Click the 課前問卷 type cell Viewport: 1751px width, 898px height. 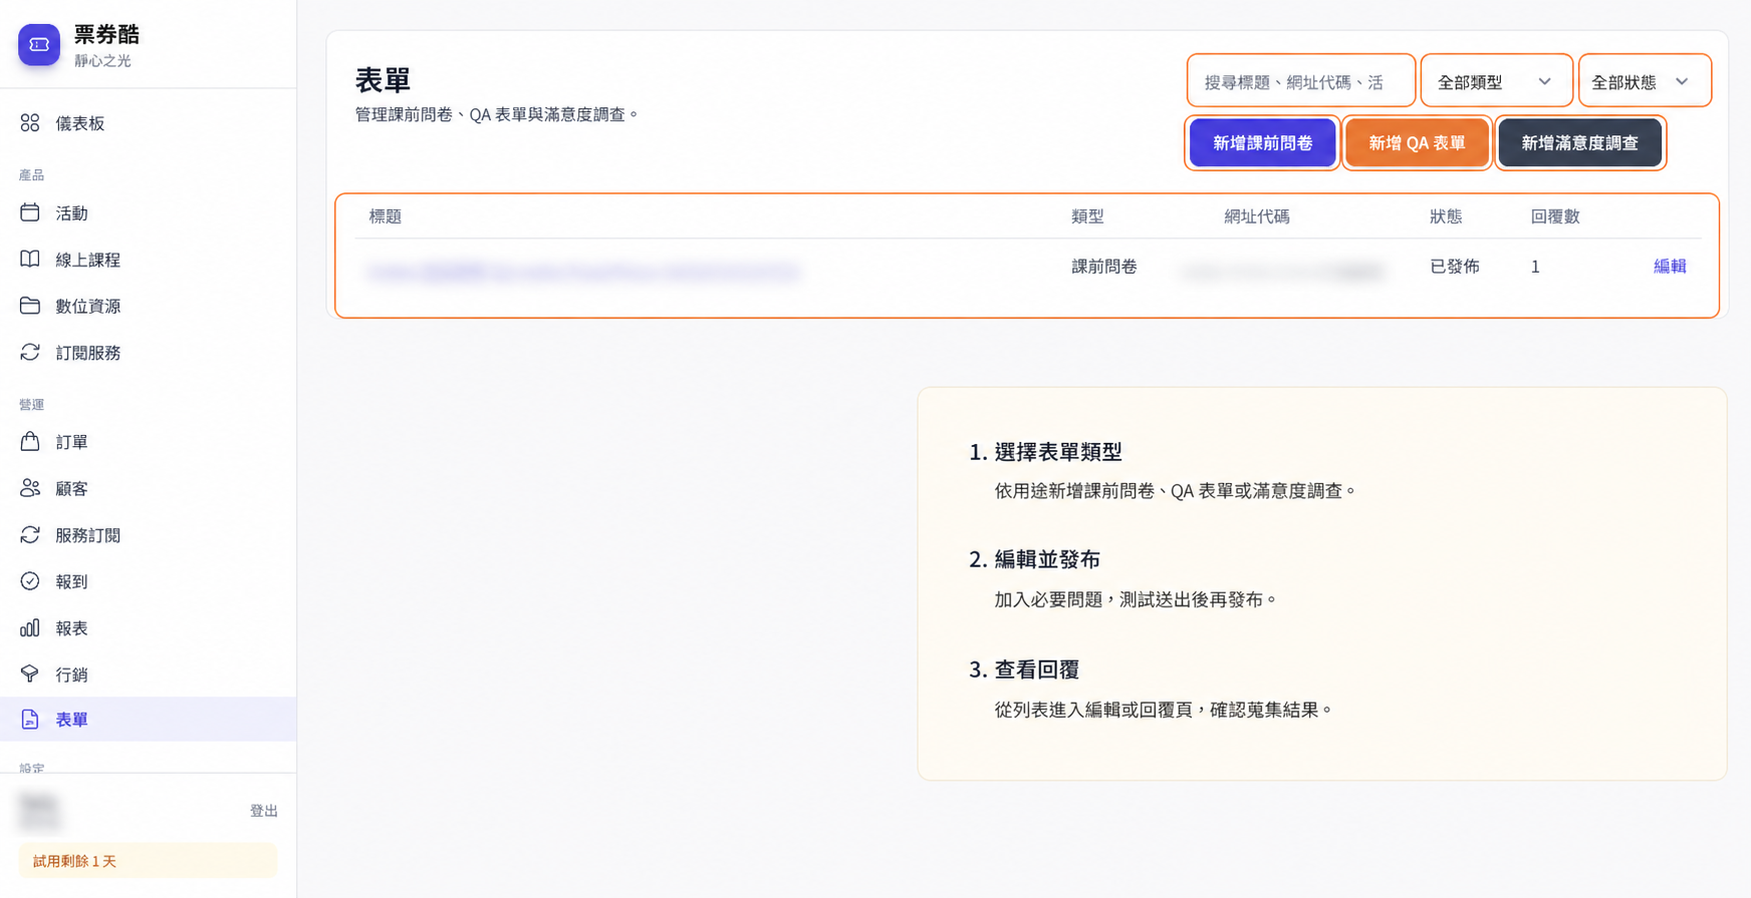[1104, 266]
